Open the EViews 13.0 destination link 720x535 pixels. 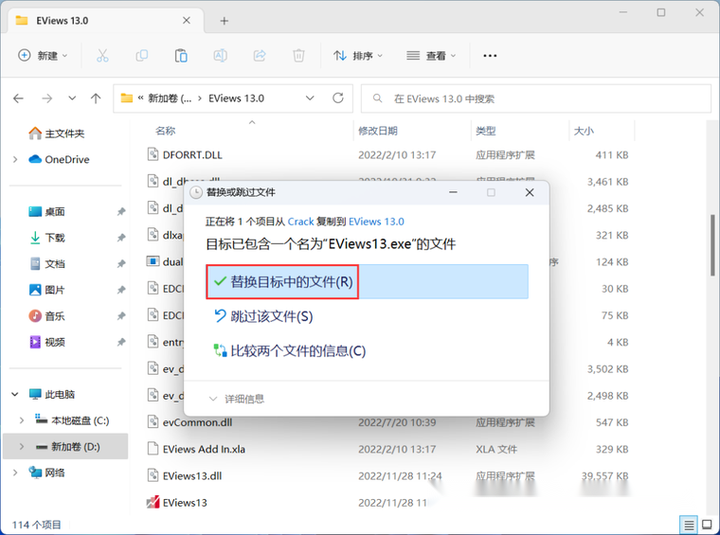tap(376, 221)
